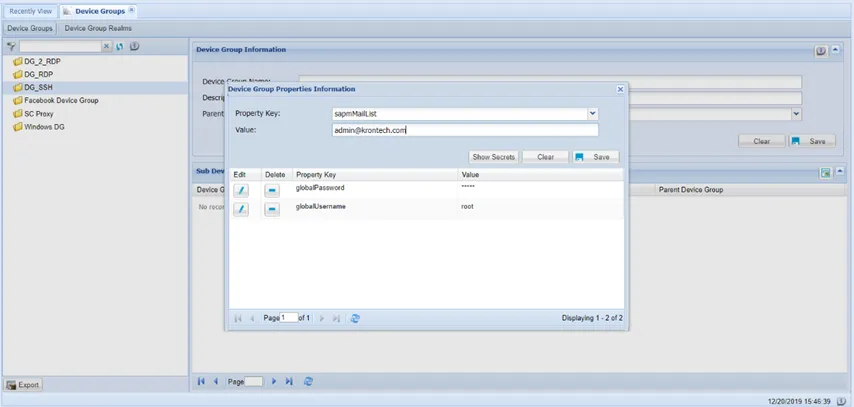Go to last page in bottom pager
Viewport: 854px width, 407px height.
pos(289,381)
